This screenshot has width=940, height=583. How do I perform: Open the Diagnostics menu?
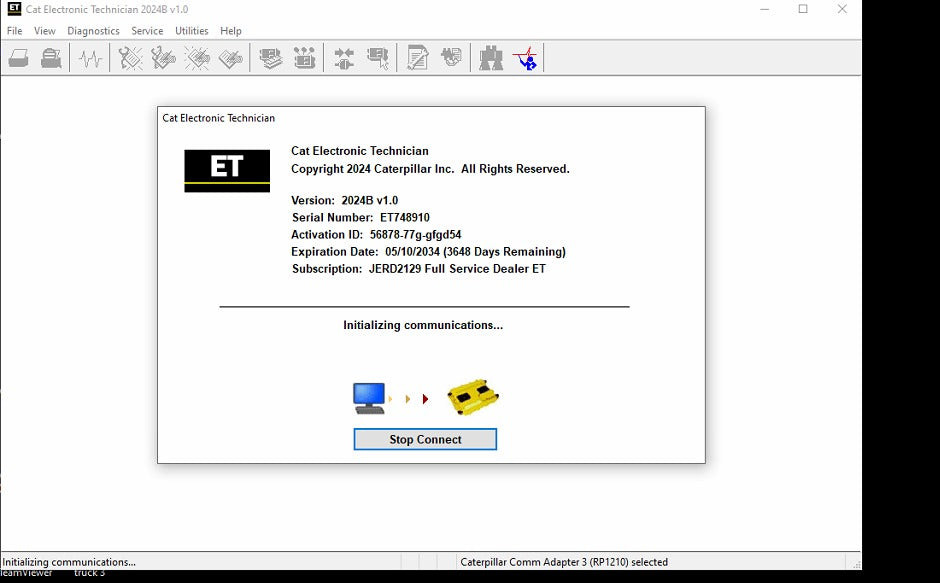(93, 30)
